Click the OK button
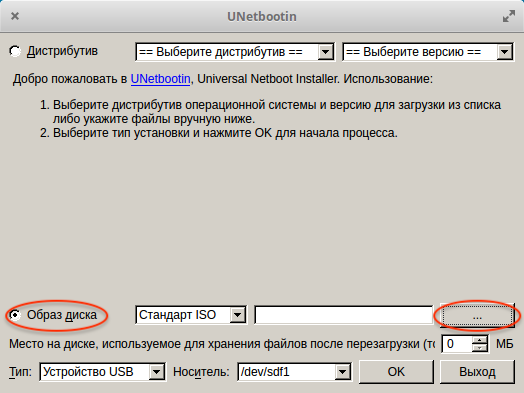 396,372
